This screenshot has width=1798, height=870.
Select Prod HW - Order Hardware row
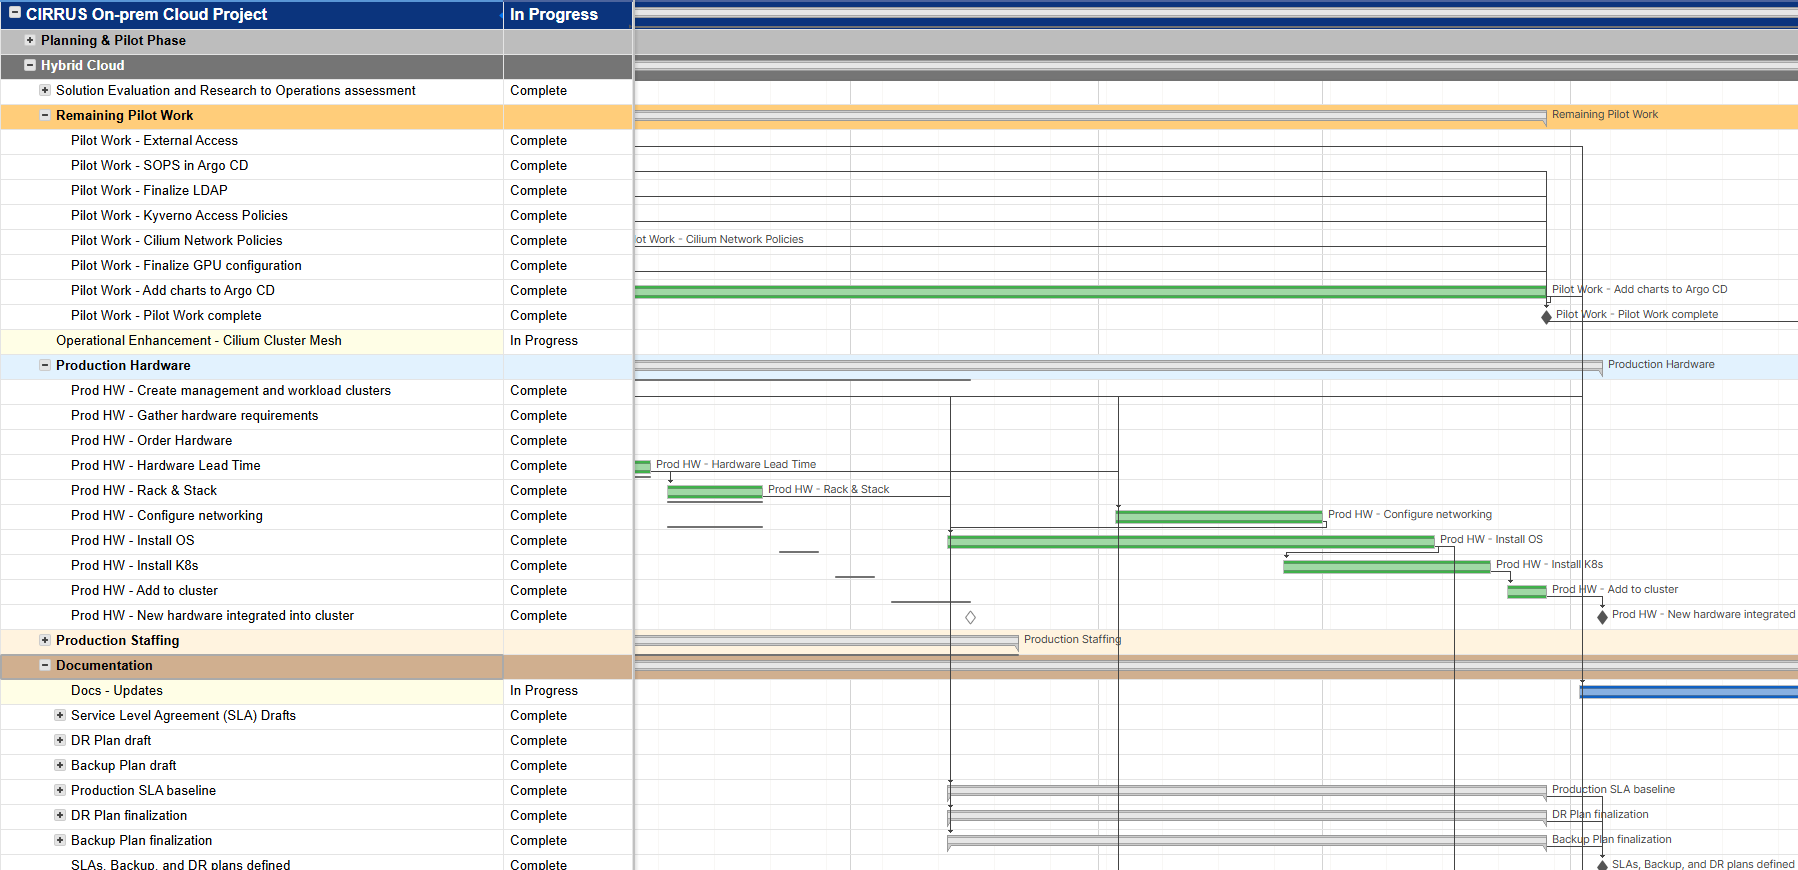click(x=151, y=441)
